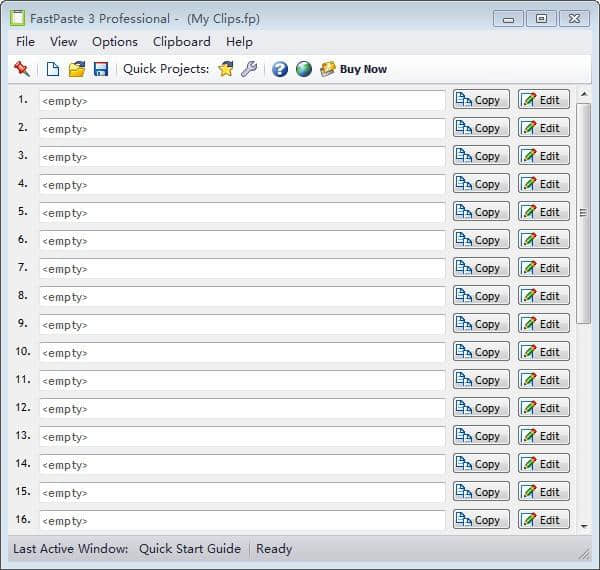Open a clips file with folder icon

click(x=77, y=69)
